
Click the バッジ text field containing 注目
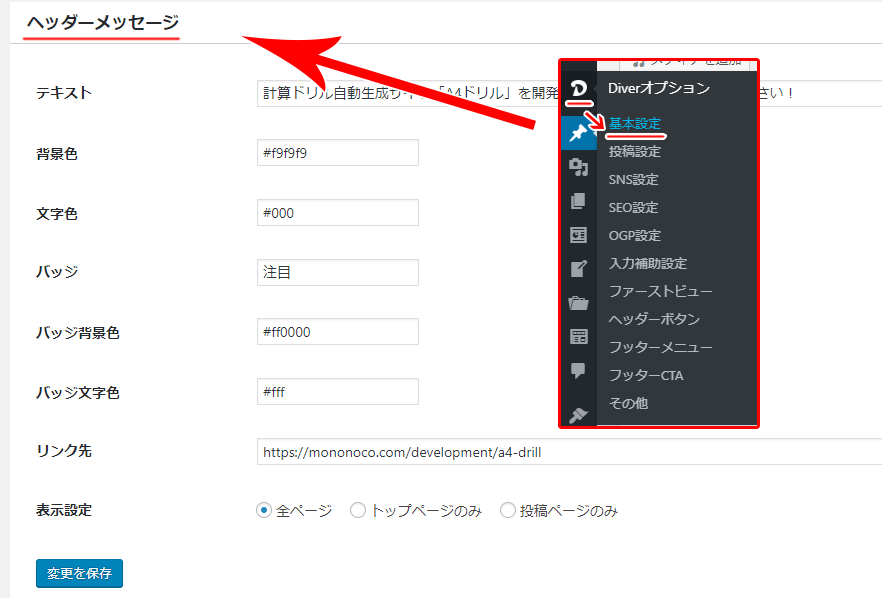click(337, 272)
